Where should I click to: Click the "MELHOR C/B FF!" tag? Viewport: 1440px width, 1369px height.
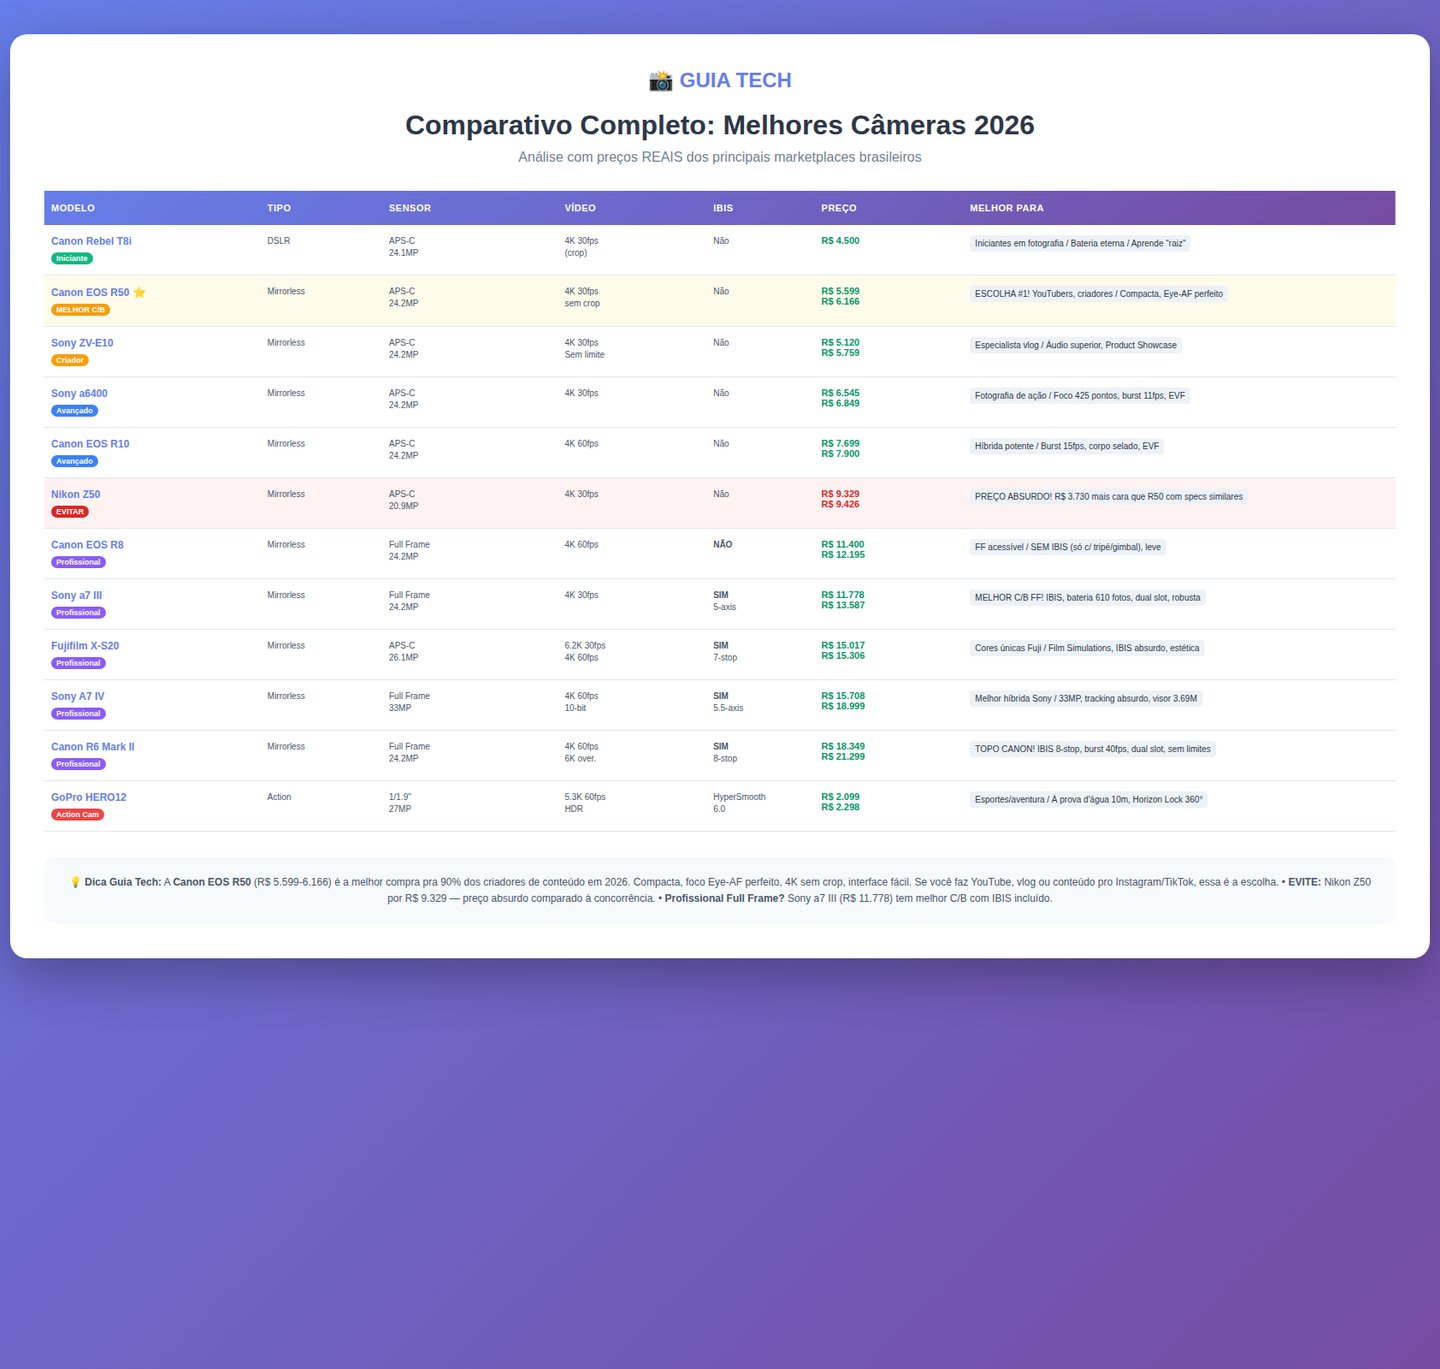[1088, 598]
